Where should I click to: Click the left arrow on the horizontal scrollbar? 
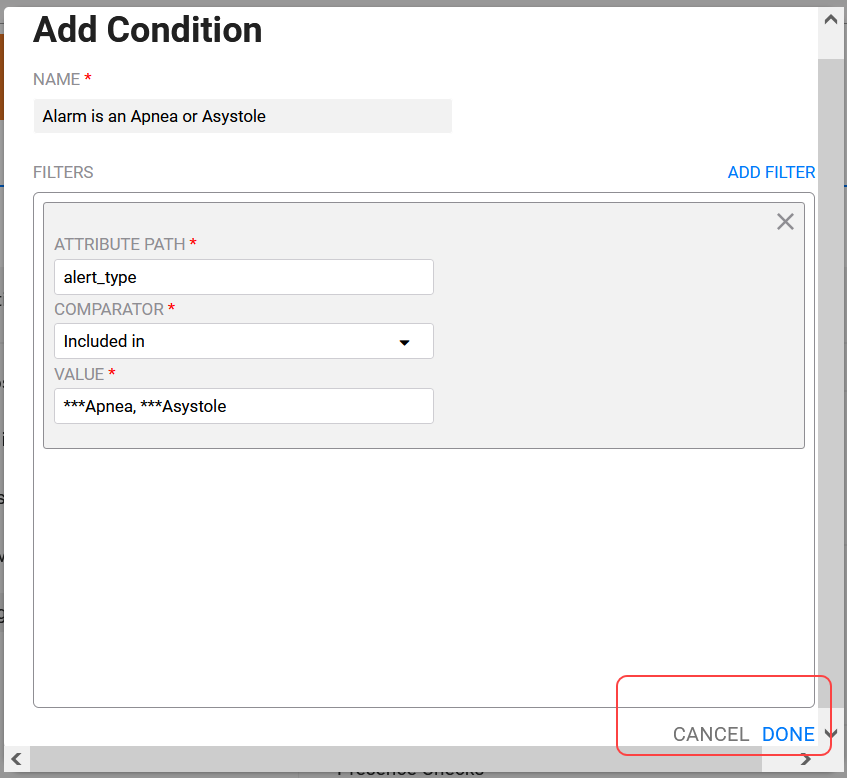pyautogui.click(x=16, y=761)
